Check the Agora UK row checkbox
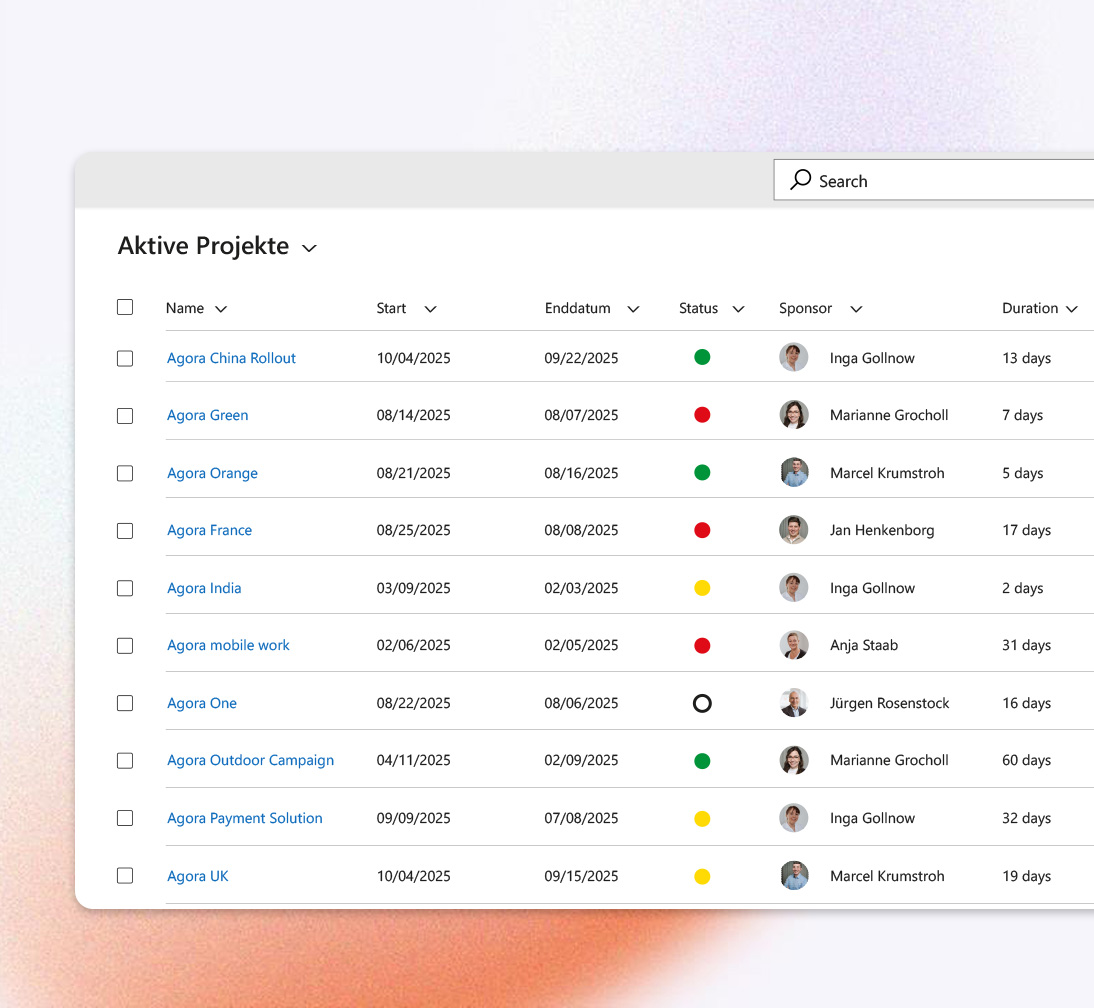The width and height of the screenshot is (1094, 1008). [125, 875]
